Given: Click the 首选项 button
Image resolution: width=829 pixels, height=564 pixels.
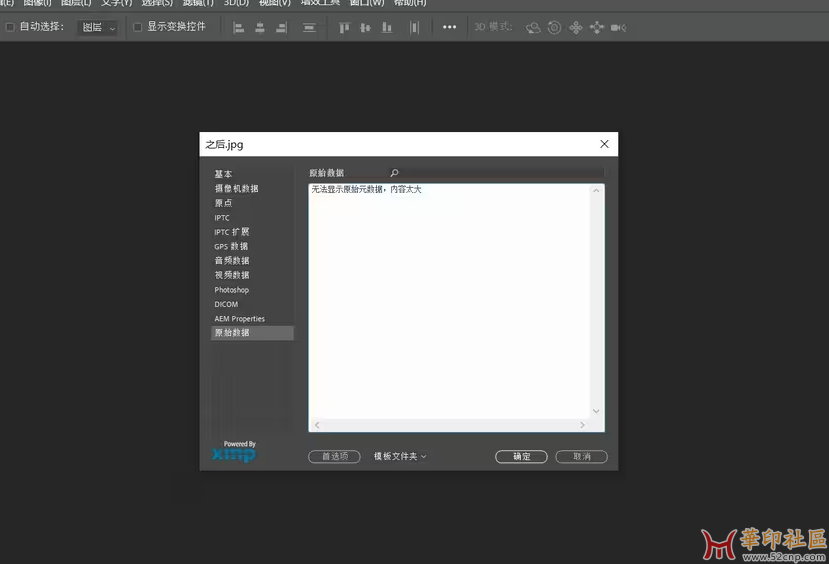Looking at the screenshot, I should (335, 457).
